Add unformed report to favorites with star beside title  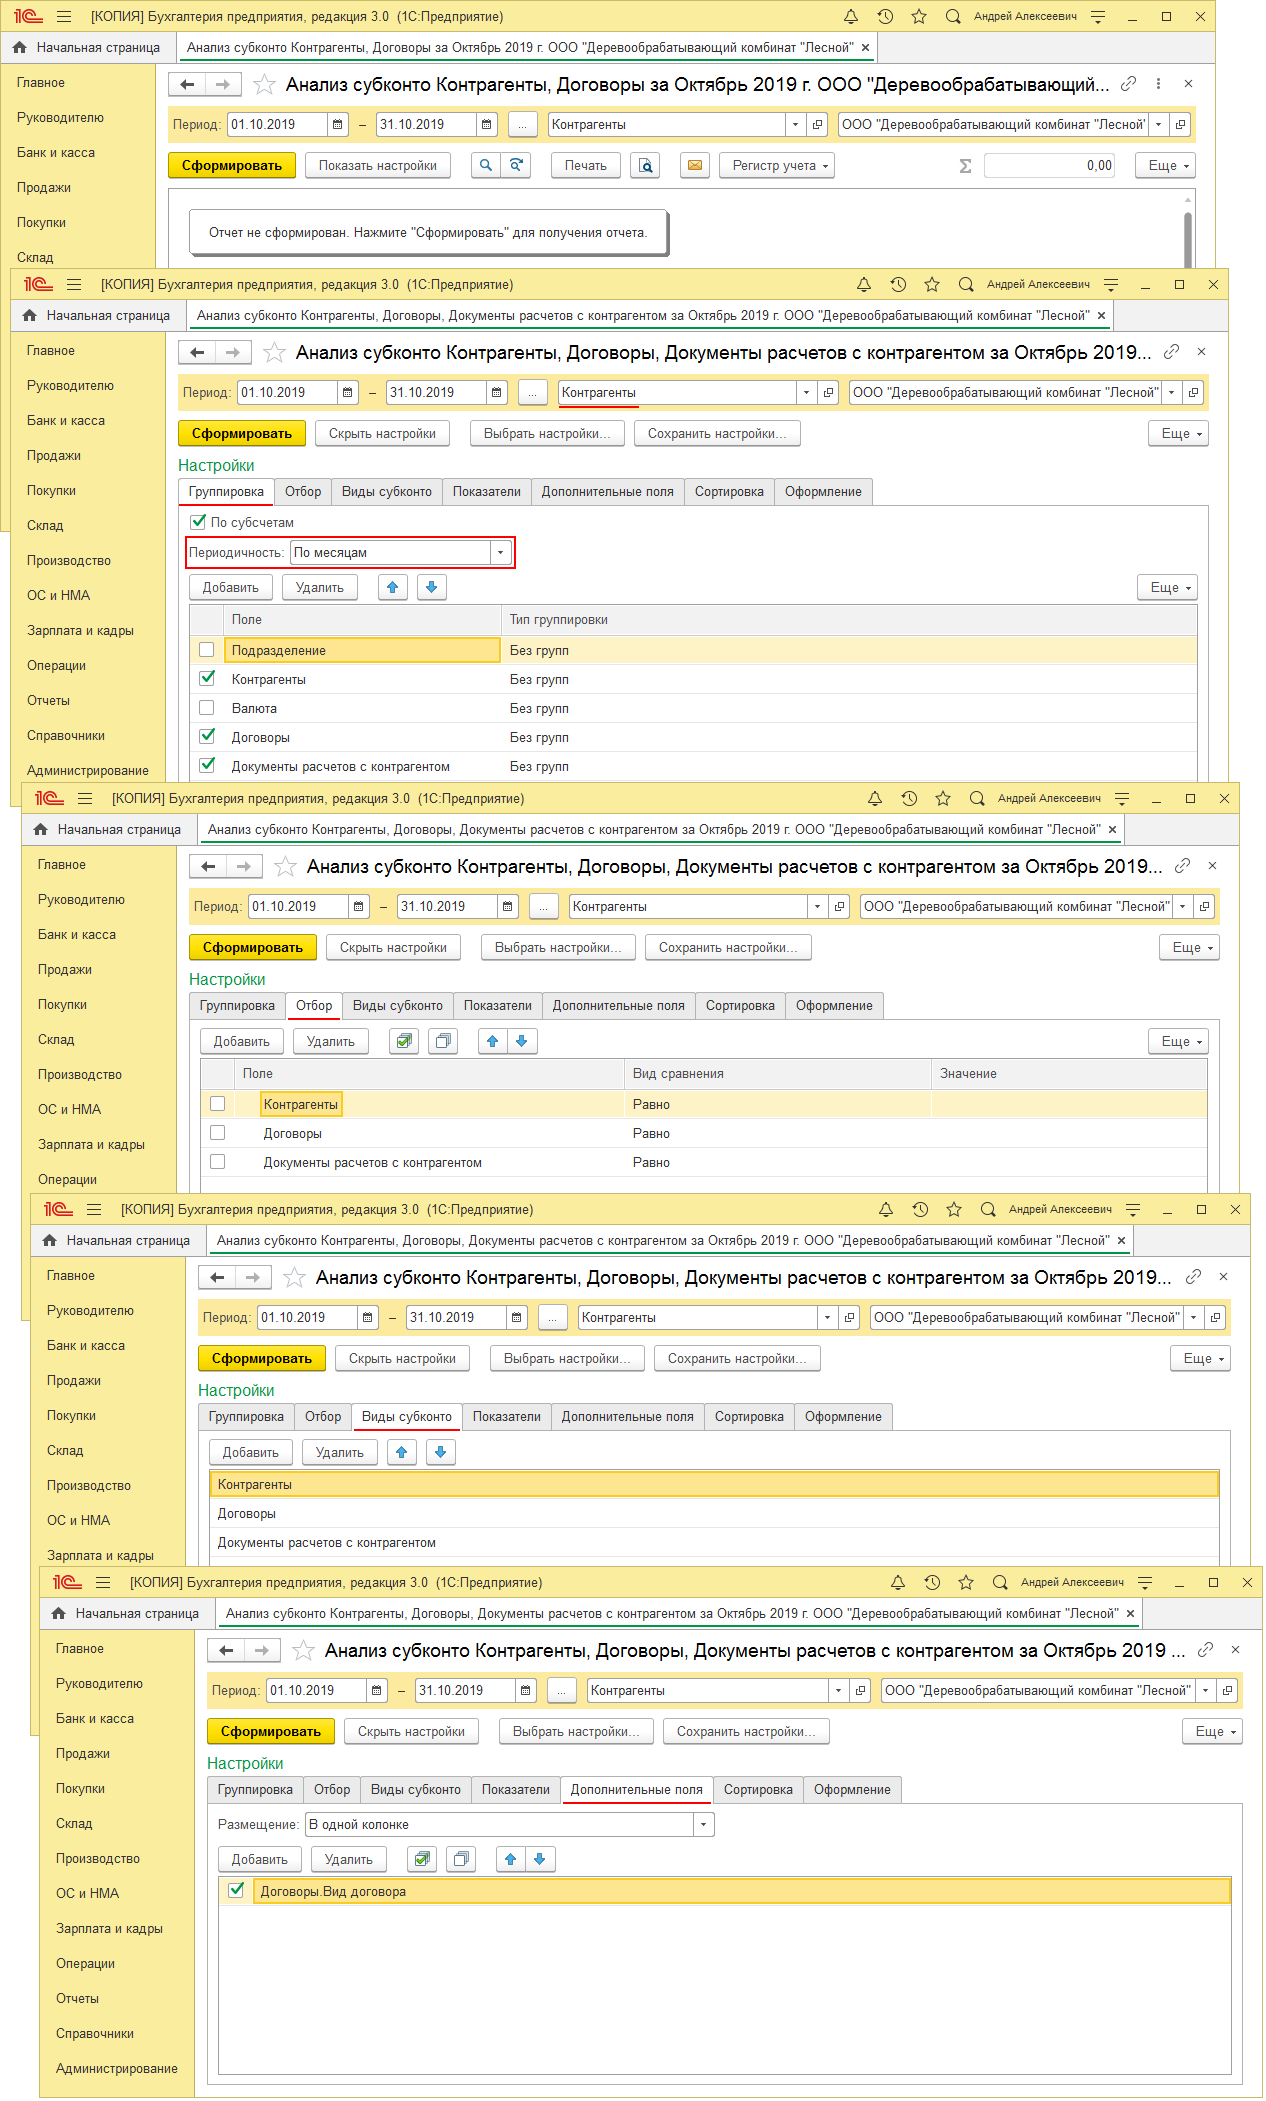pos(264,85)
